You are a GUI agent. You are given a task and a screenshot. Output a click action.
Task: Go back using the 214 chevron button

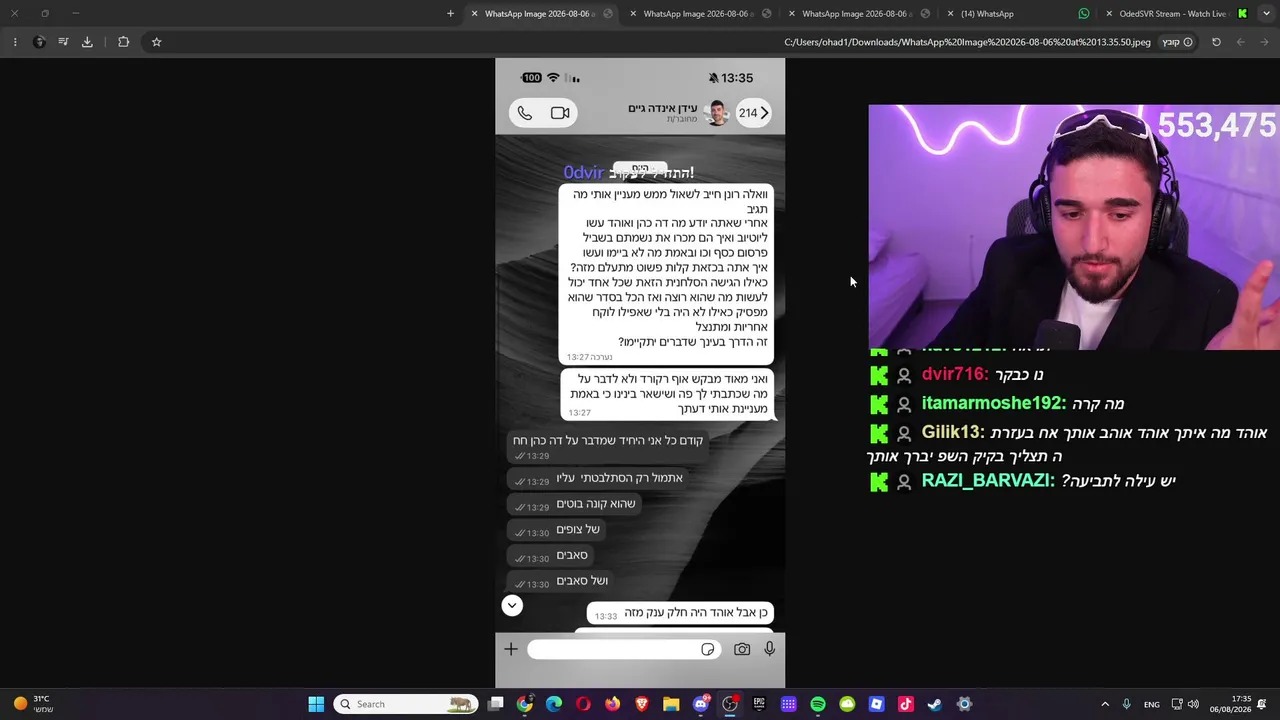click(754, 113)
